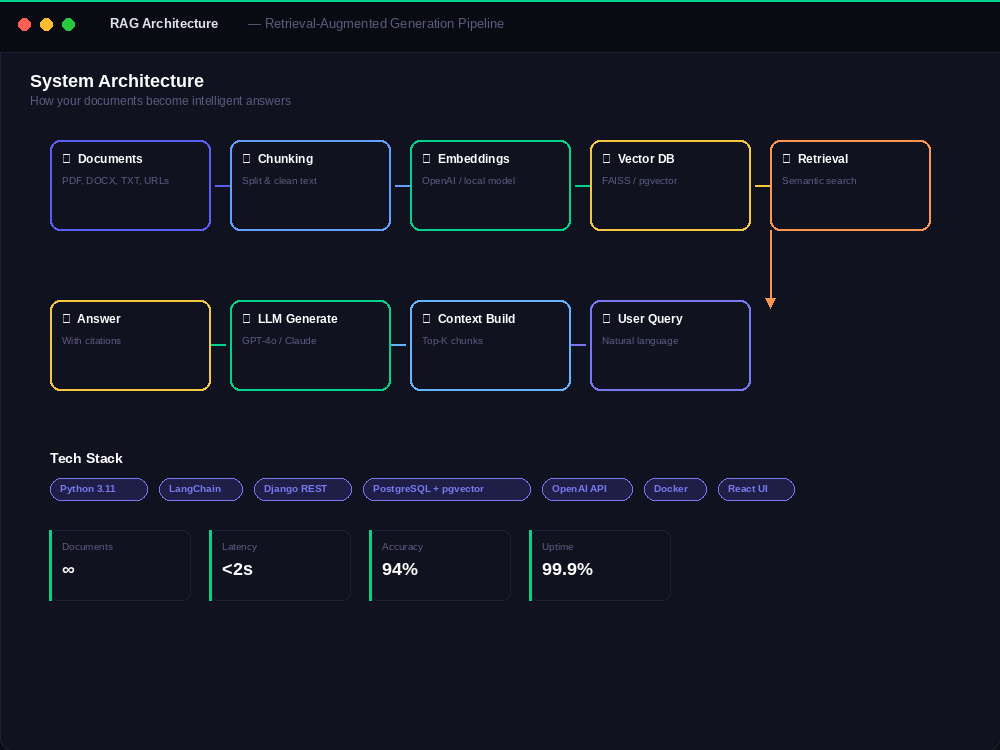This screenshot has height=750, width=1000.
Task: Click the Uptime value 99.9%
Action: [x=567, y=569]
